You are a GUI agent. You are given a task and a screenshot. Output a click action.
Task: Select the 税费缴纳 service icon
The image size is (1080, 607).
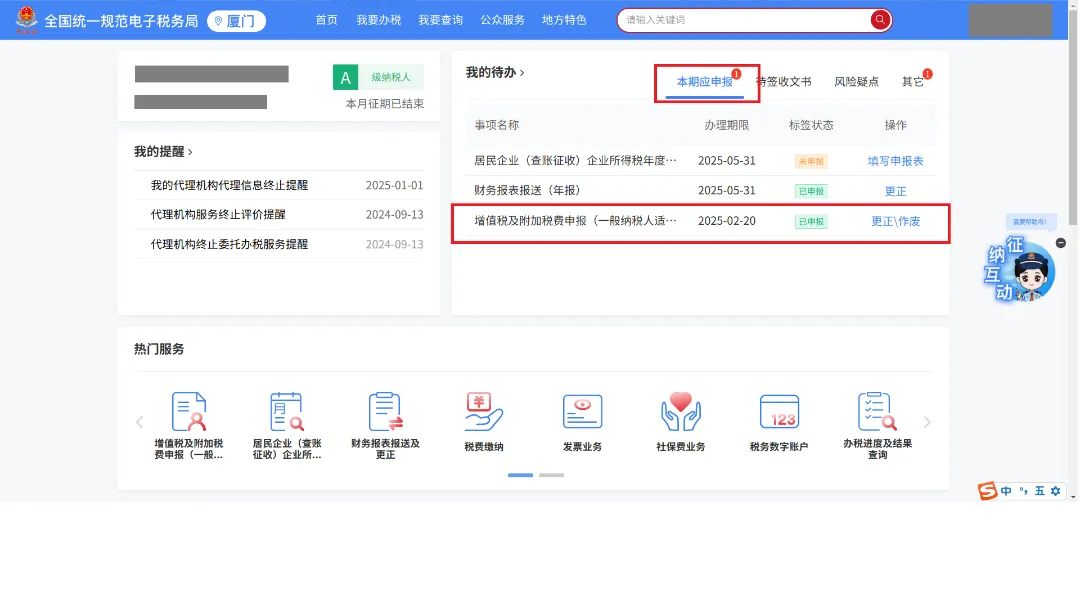click(x=484, y=412)
